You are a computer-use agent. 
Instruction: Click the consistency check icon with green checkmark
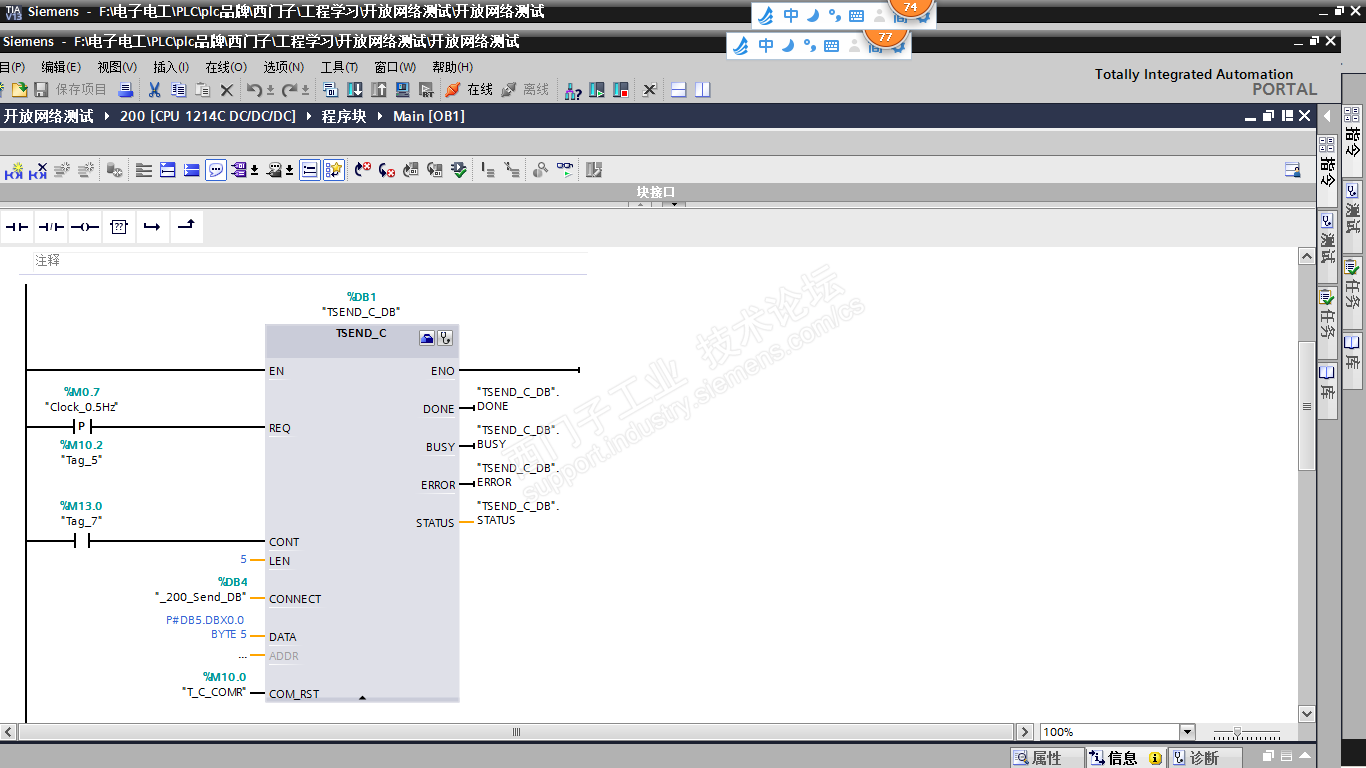point(459,170)
